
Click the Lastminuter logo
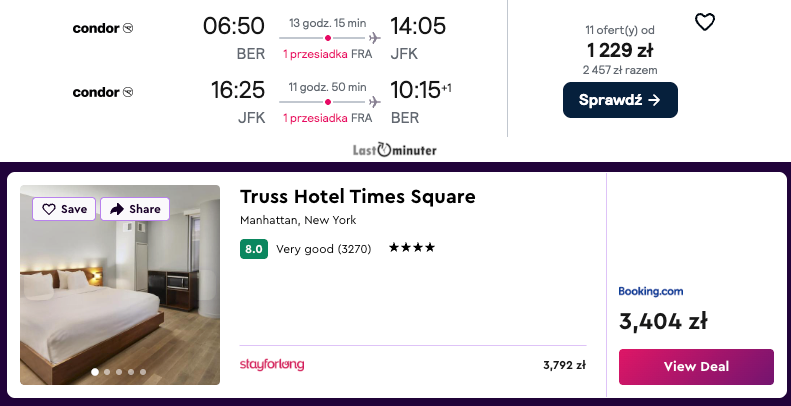click(394, 150)
